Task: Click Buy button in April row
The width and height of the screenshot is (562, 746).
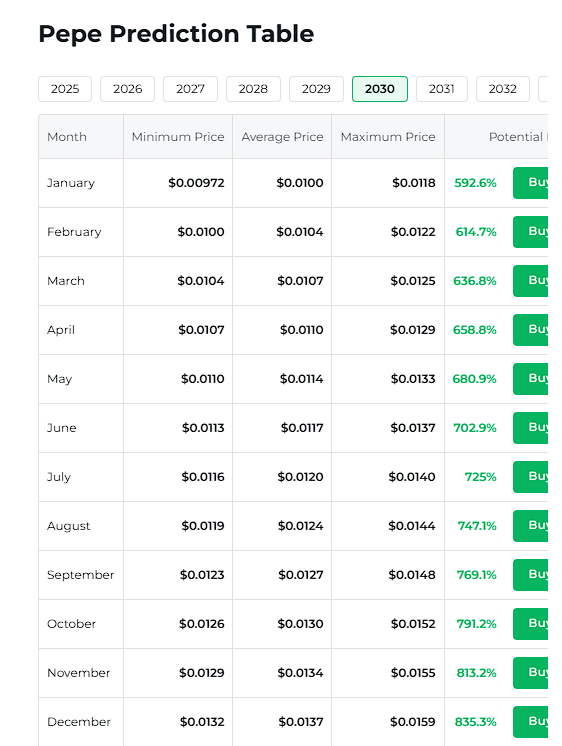Action: click(x=531, y=330)
